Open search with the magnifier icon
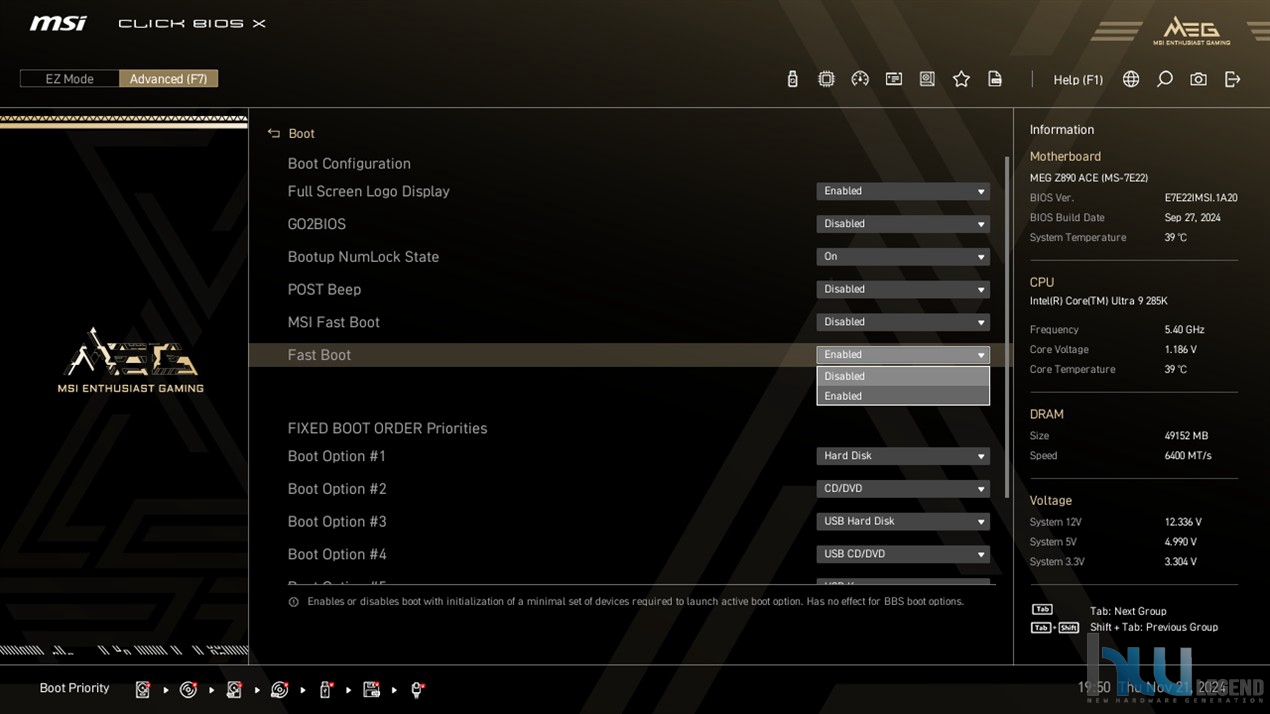1270x714 pixels. point(1165,79)
